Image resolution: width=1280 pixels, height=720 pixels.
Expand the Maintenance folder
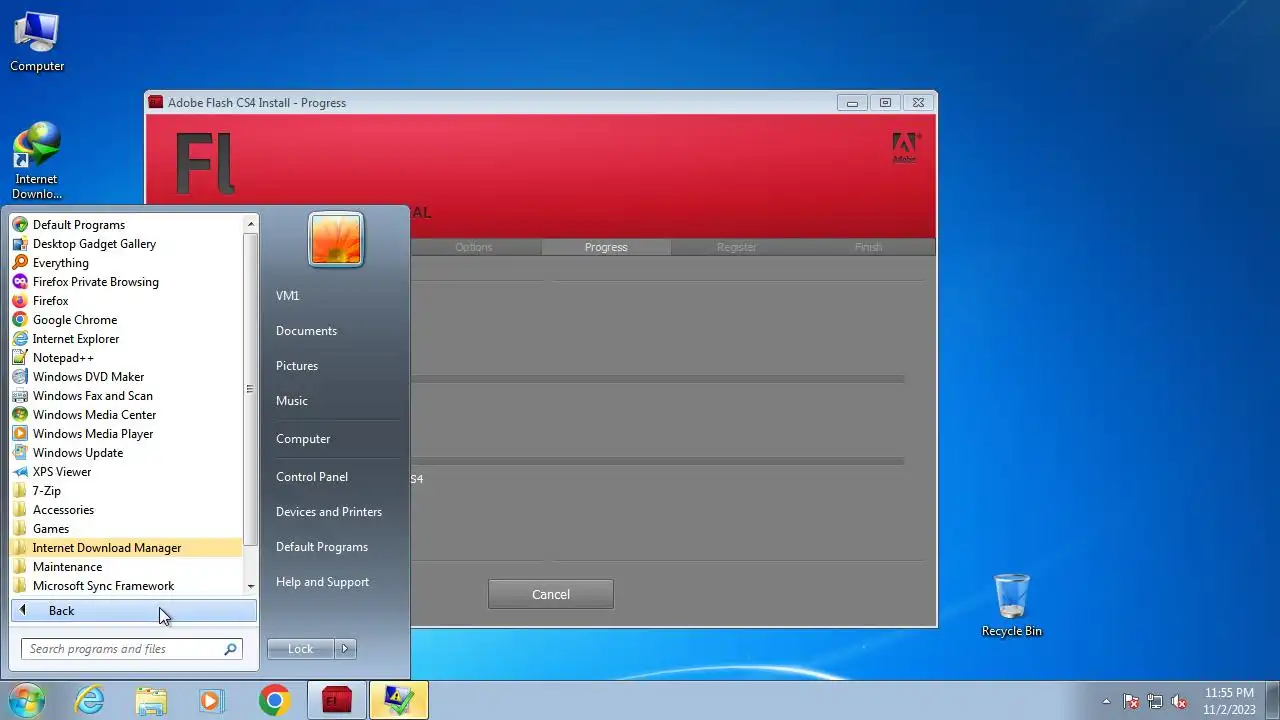126,567
